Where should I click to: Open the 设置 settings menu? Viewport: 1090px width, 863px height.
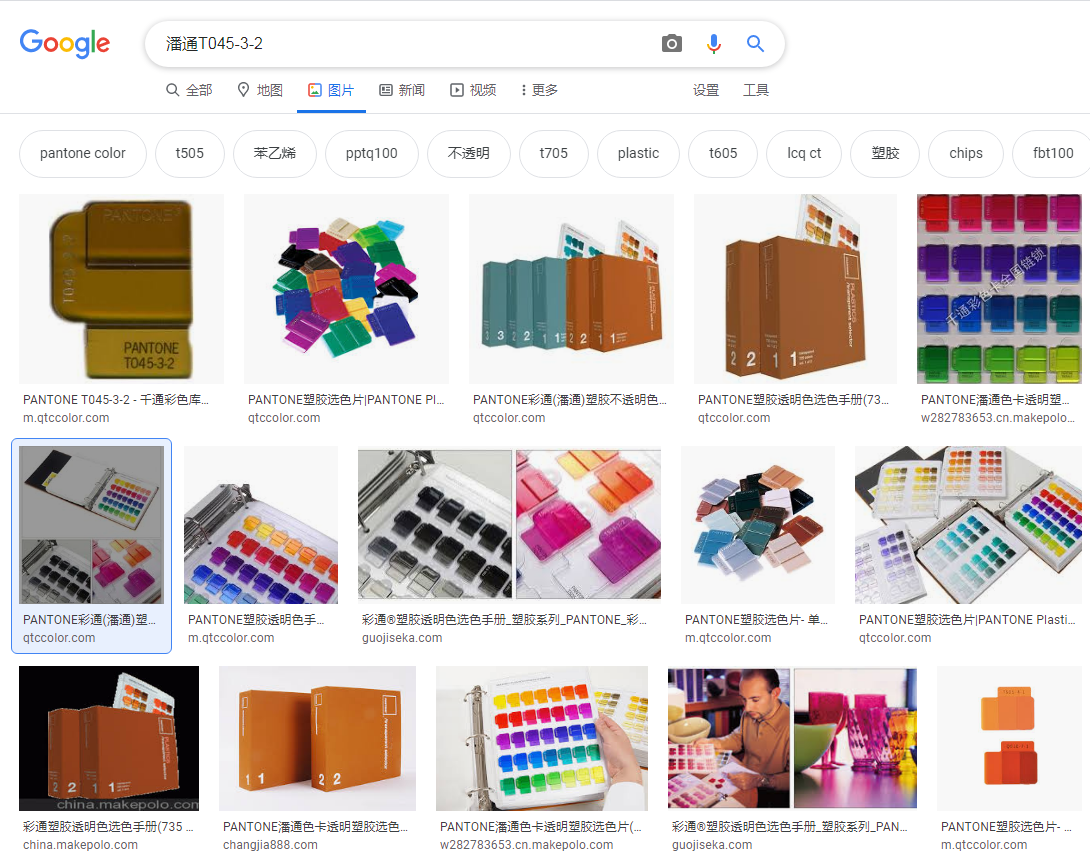pyautogui.click(x=706, y=89)
